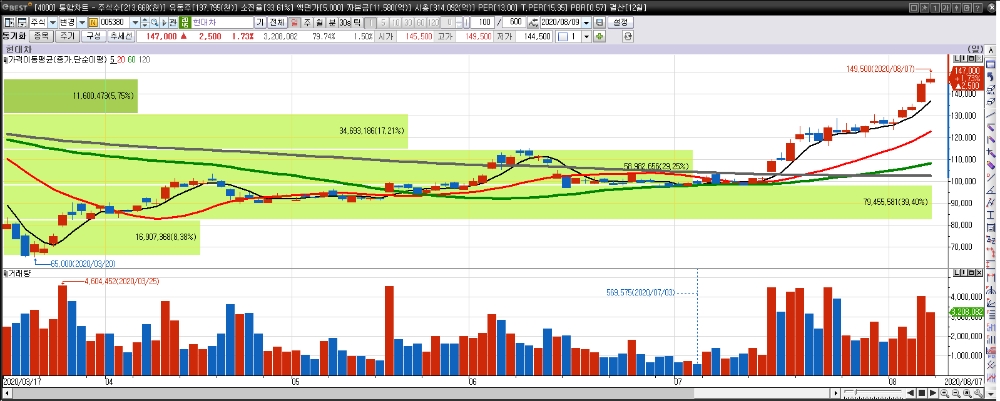
Task: Click the chart adjust icon next to the 600 field
Action: tap(533, 22)
